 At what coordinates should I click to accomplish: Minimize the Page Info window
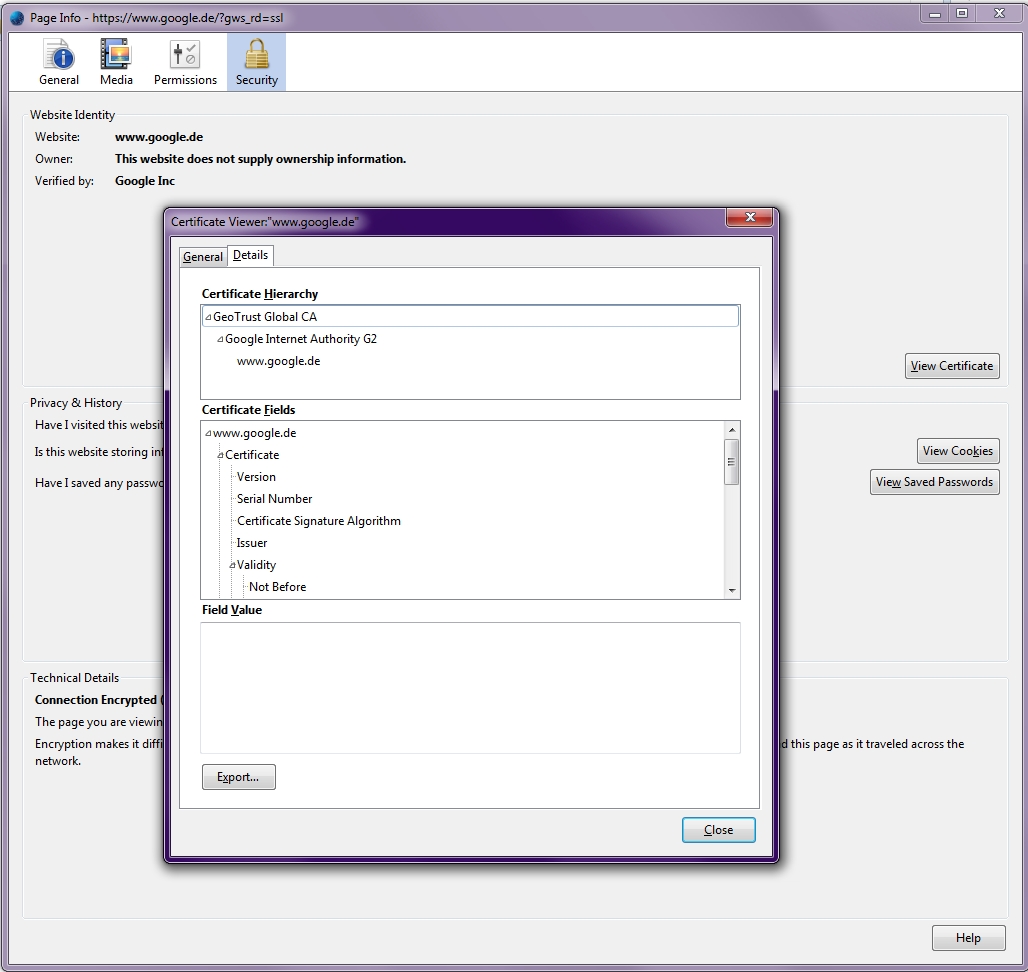(935, 14)
